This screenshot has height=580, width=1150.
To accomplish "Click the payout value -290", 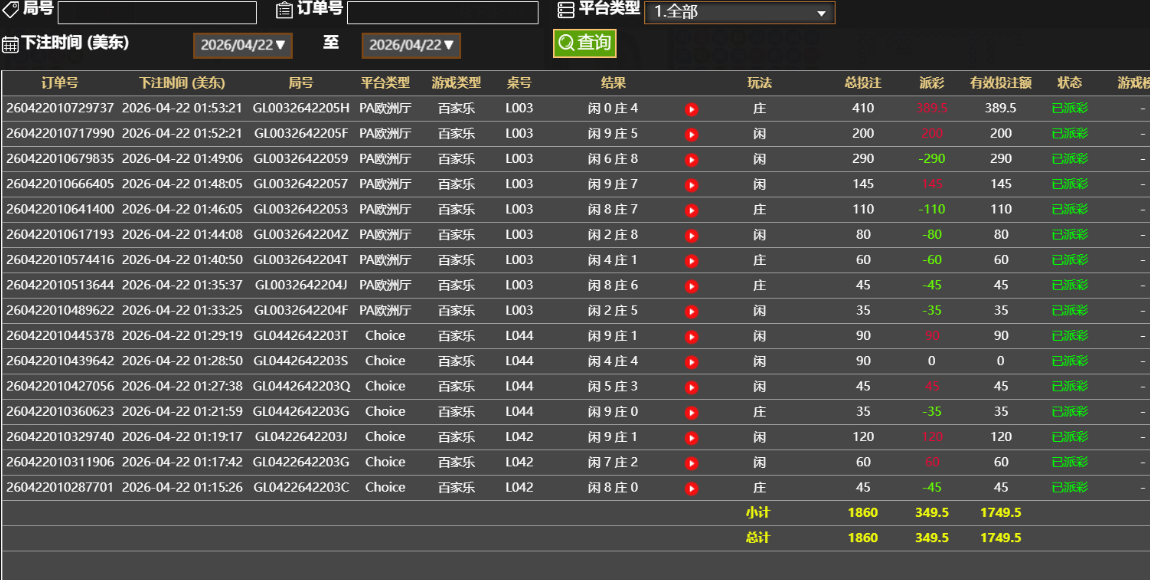I will [931, 158].
